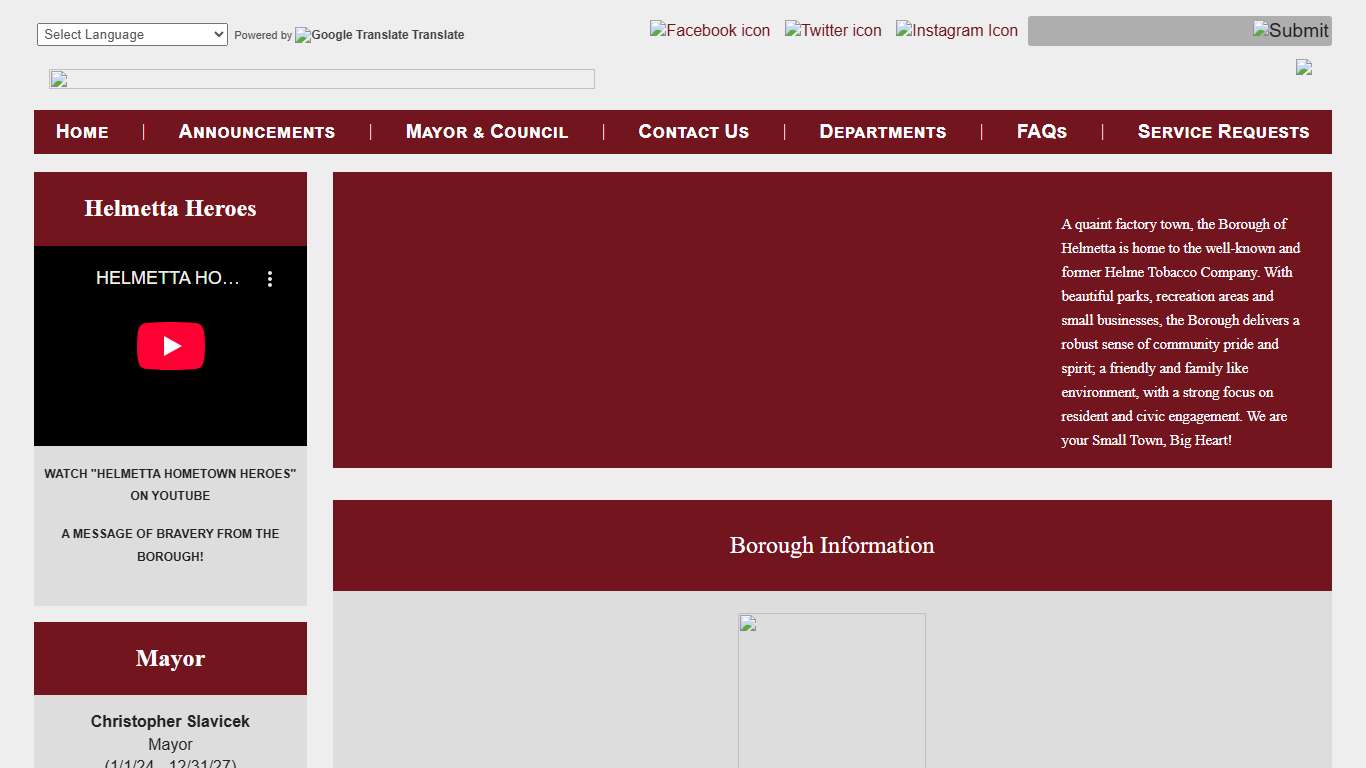Open the Departments menu
Screen dimensions: 1366x768
tap(883, 132)
